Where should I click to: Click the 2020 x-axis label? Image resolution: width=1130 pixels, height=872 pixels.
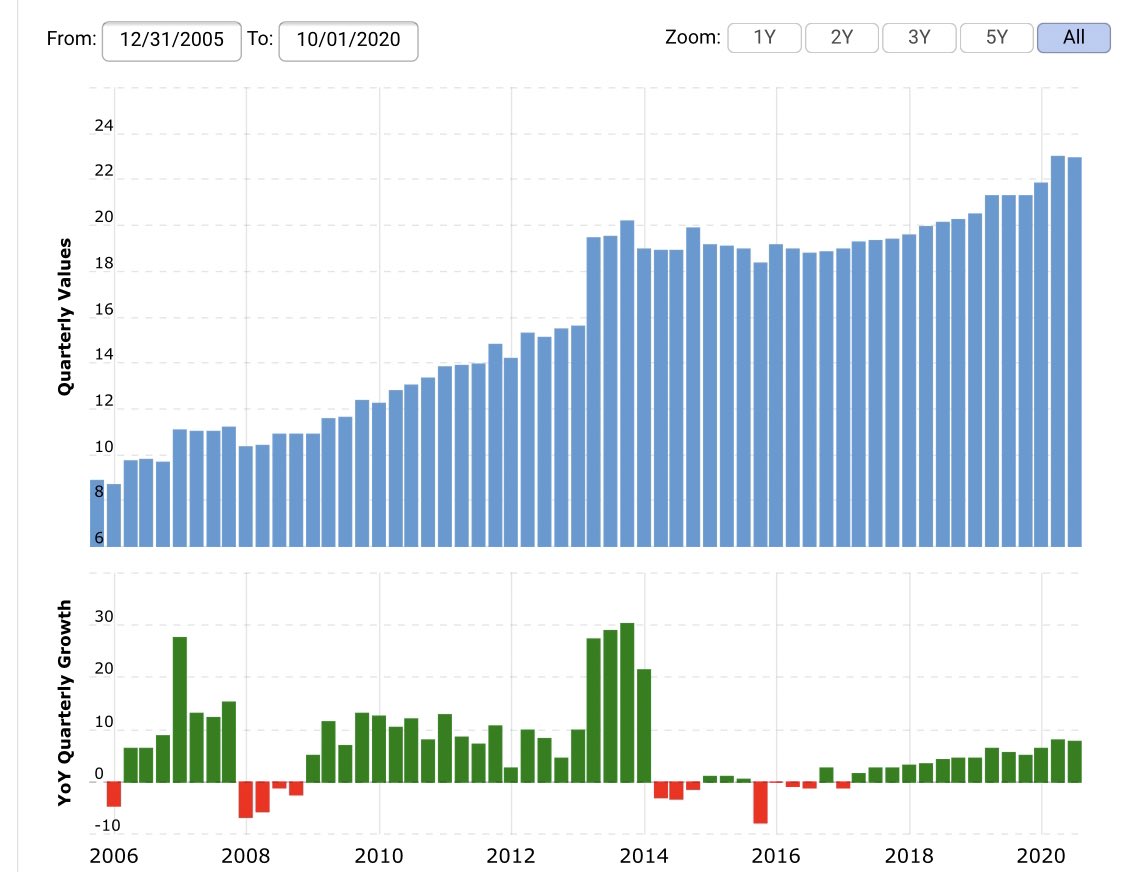pos(1041,855)
